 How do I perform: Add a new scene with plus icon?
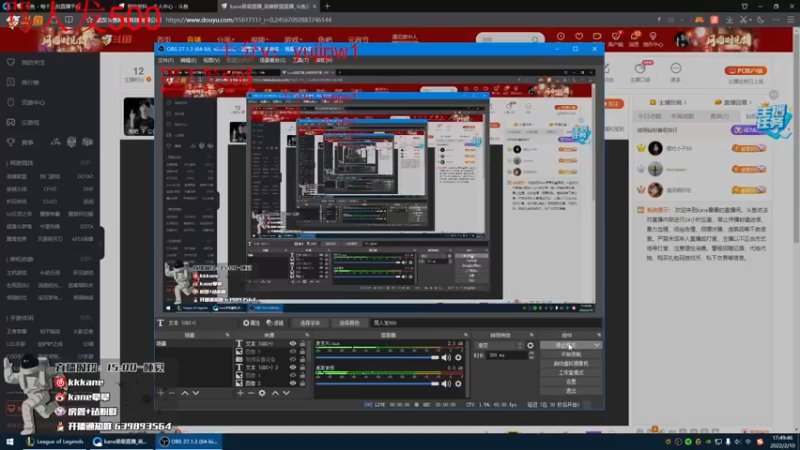pyautogui.click(x=161, y=393)
